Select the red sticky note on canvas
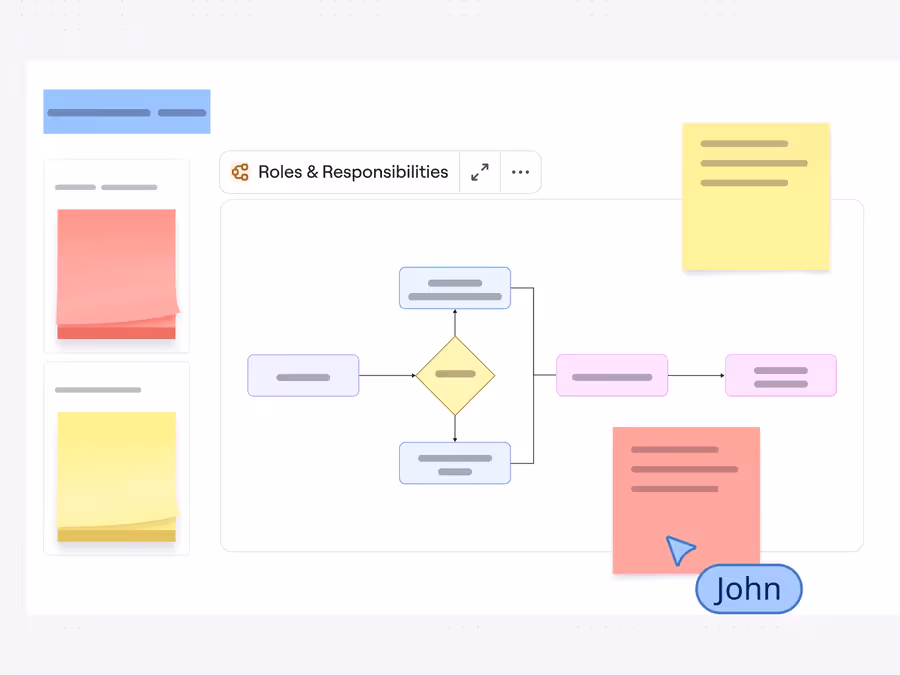The image size is (900, 675). [686, 500]
